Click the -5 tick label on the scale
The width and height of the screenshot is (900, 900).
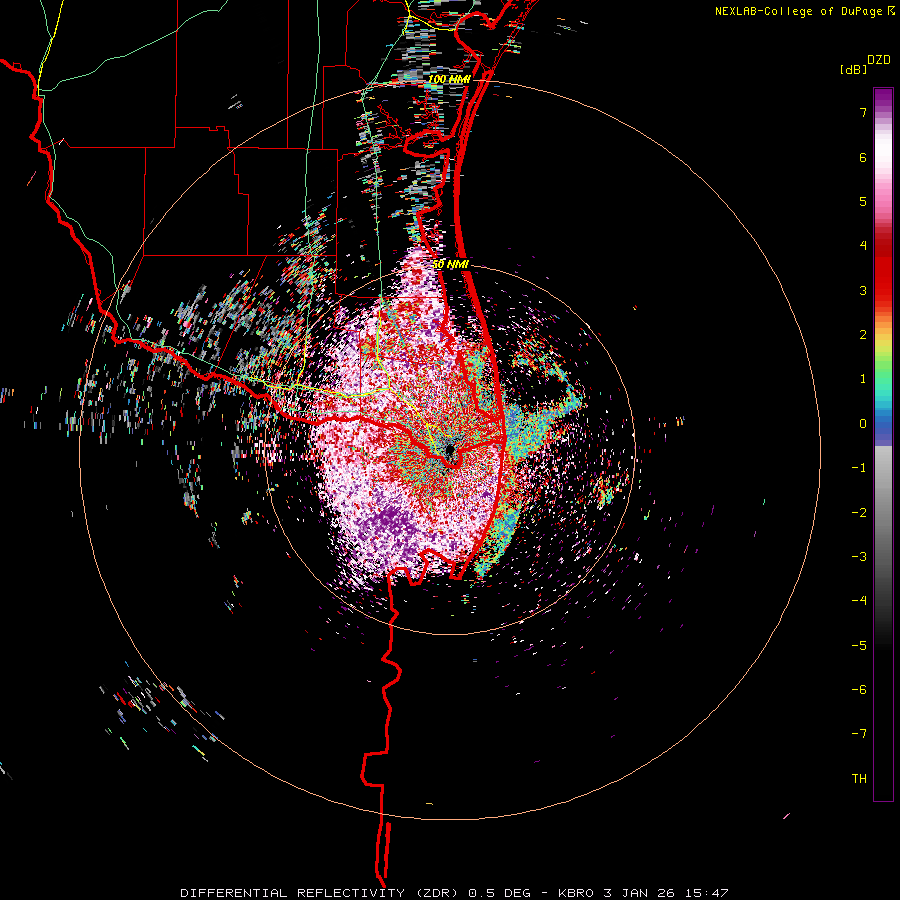tap(859, 646)
